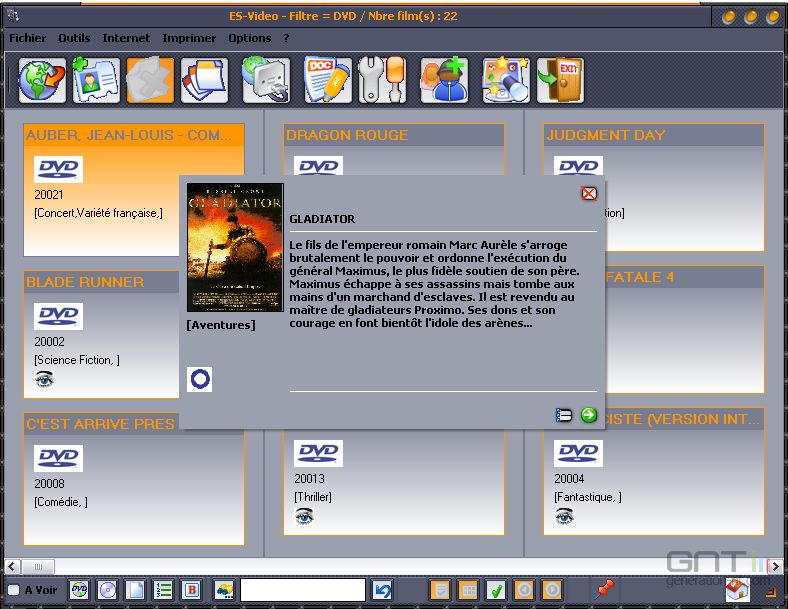Click the horizontal scrollbar left arrow
Viewport: 788px width, 609px height.
coord(13,567)
